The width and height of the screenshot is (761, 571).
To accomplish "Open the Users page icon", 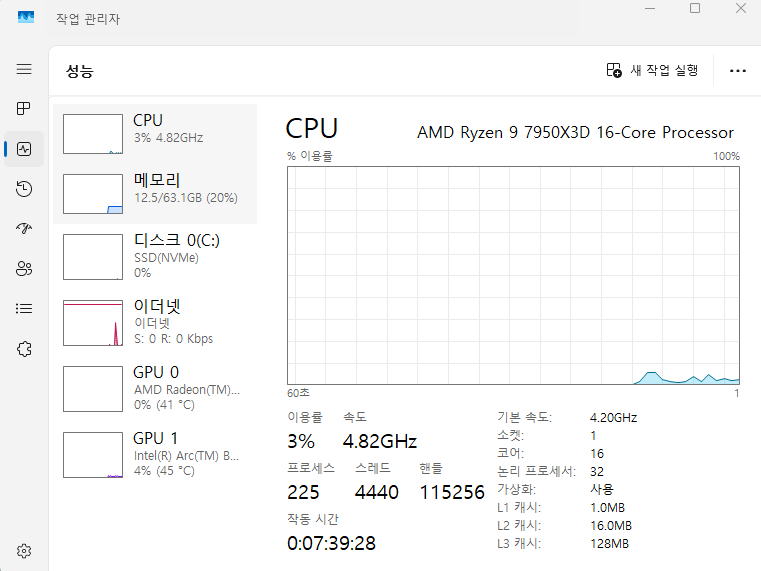I will tap(24, 268).
